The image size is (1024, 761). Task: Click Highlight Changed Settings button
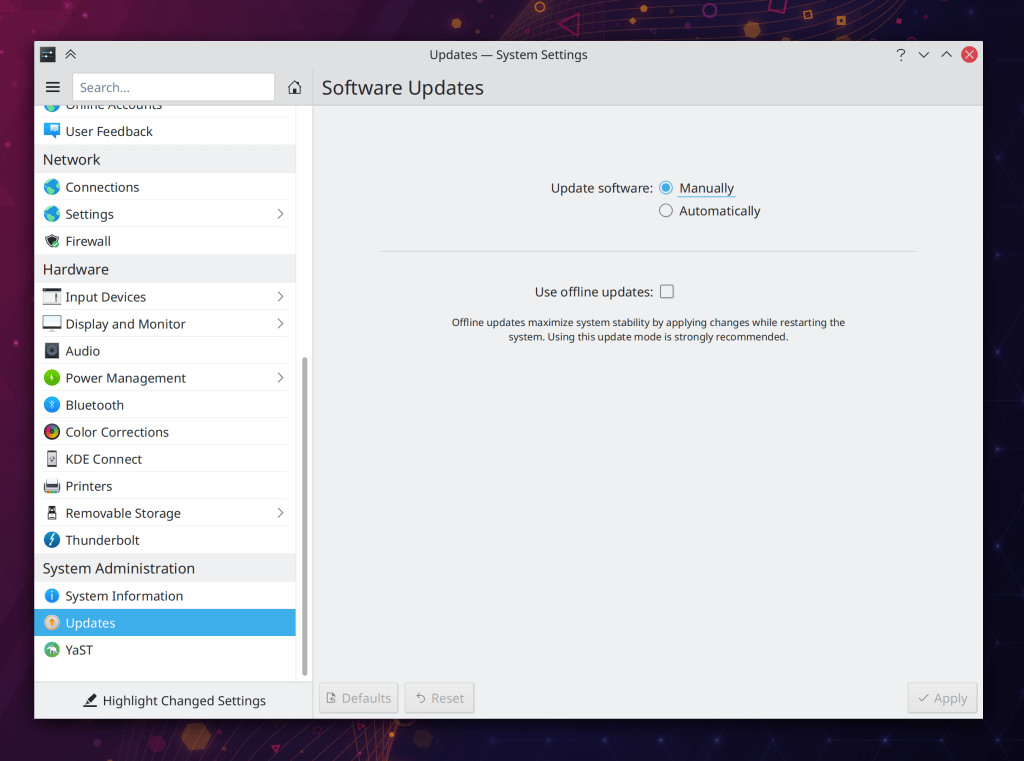174,700
